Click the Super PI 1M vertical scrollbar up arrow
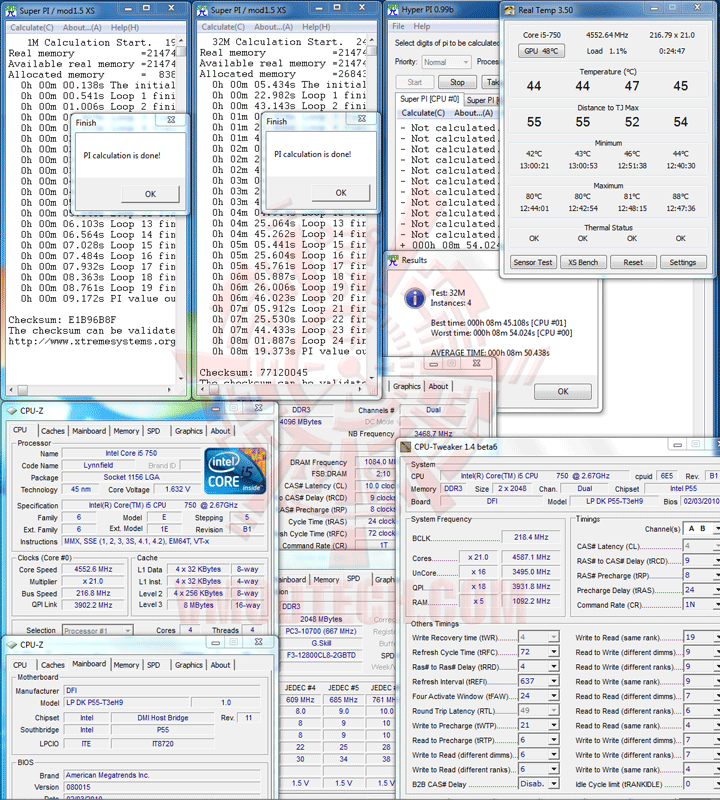 [x=181, y=41]
